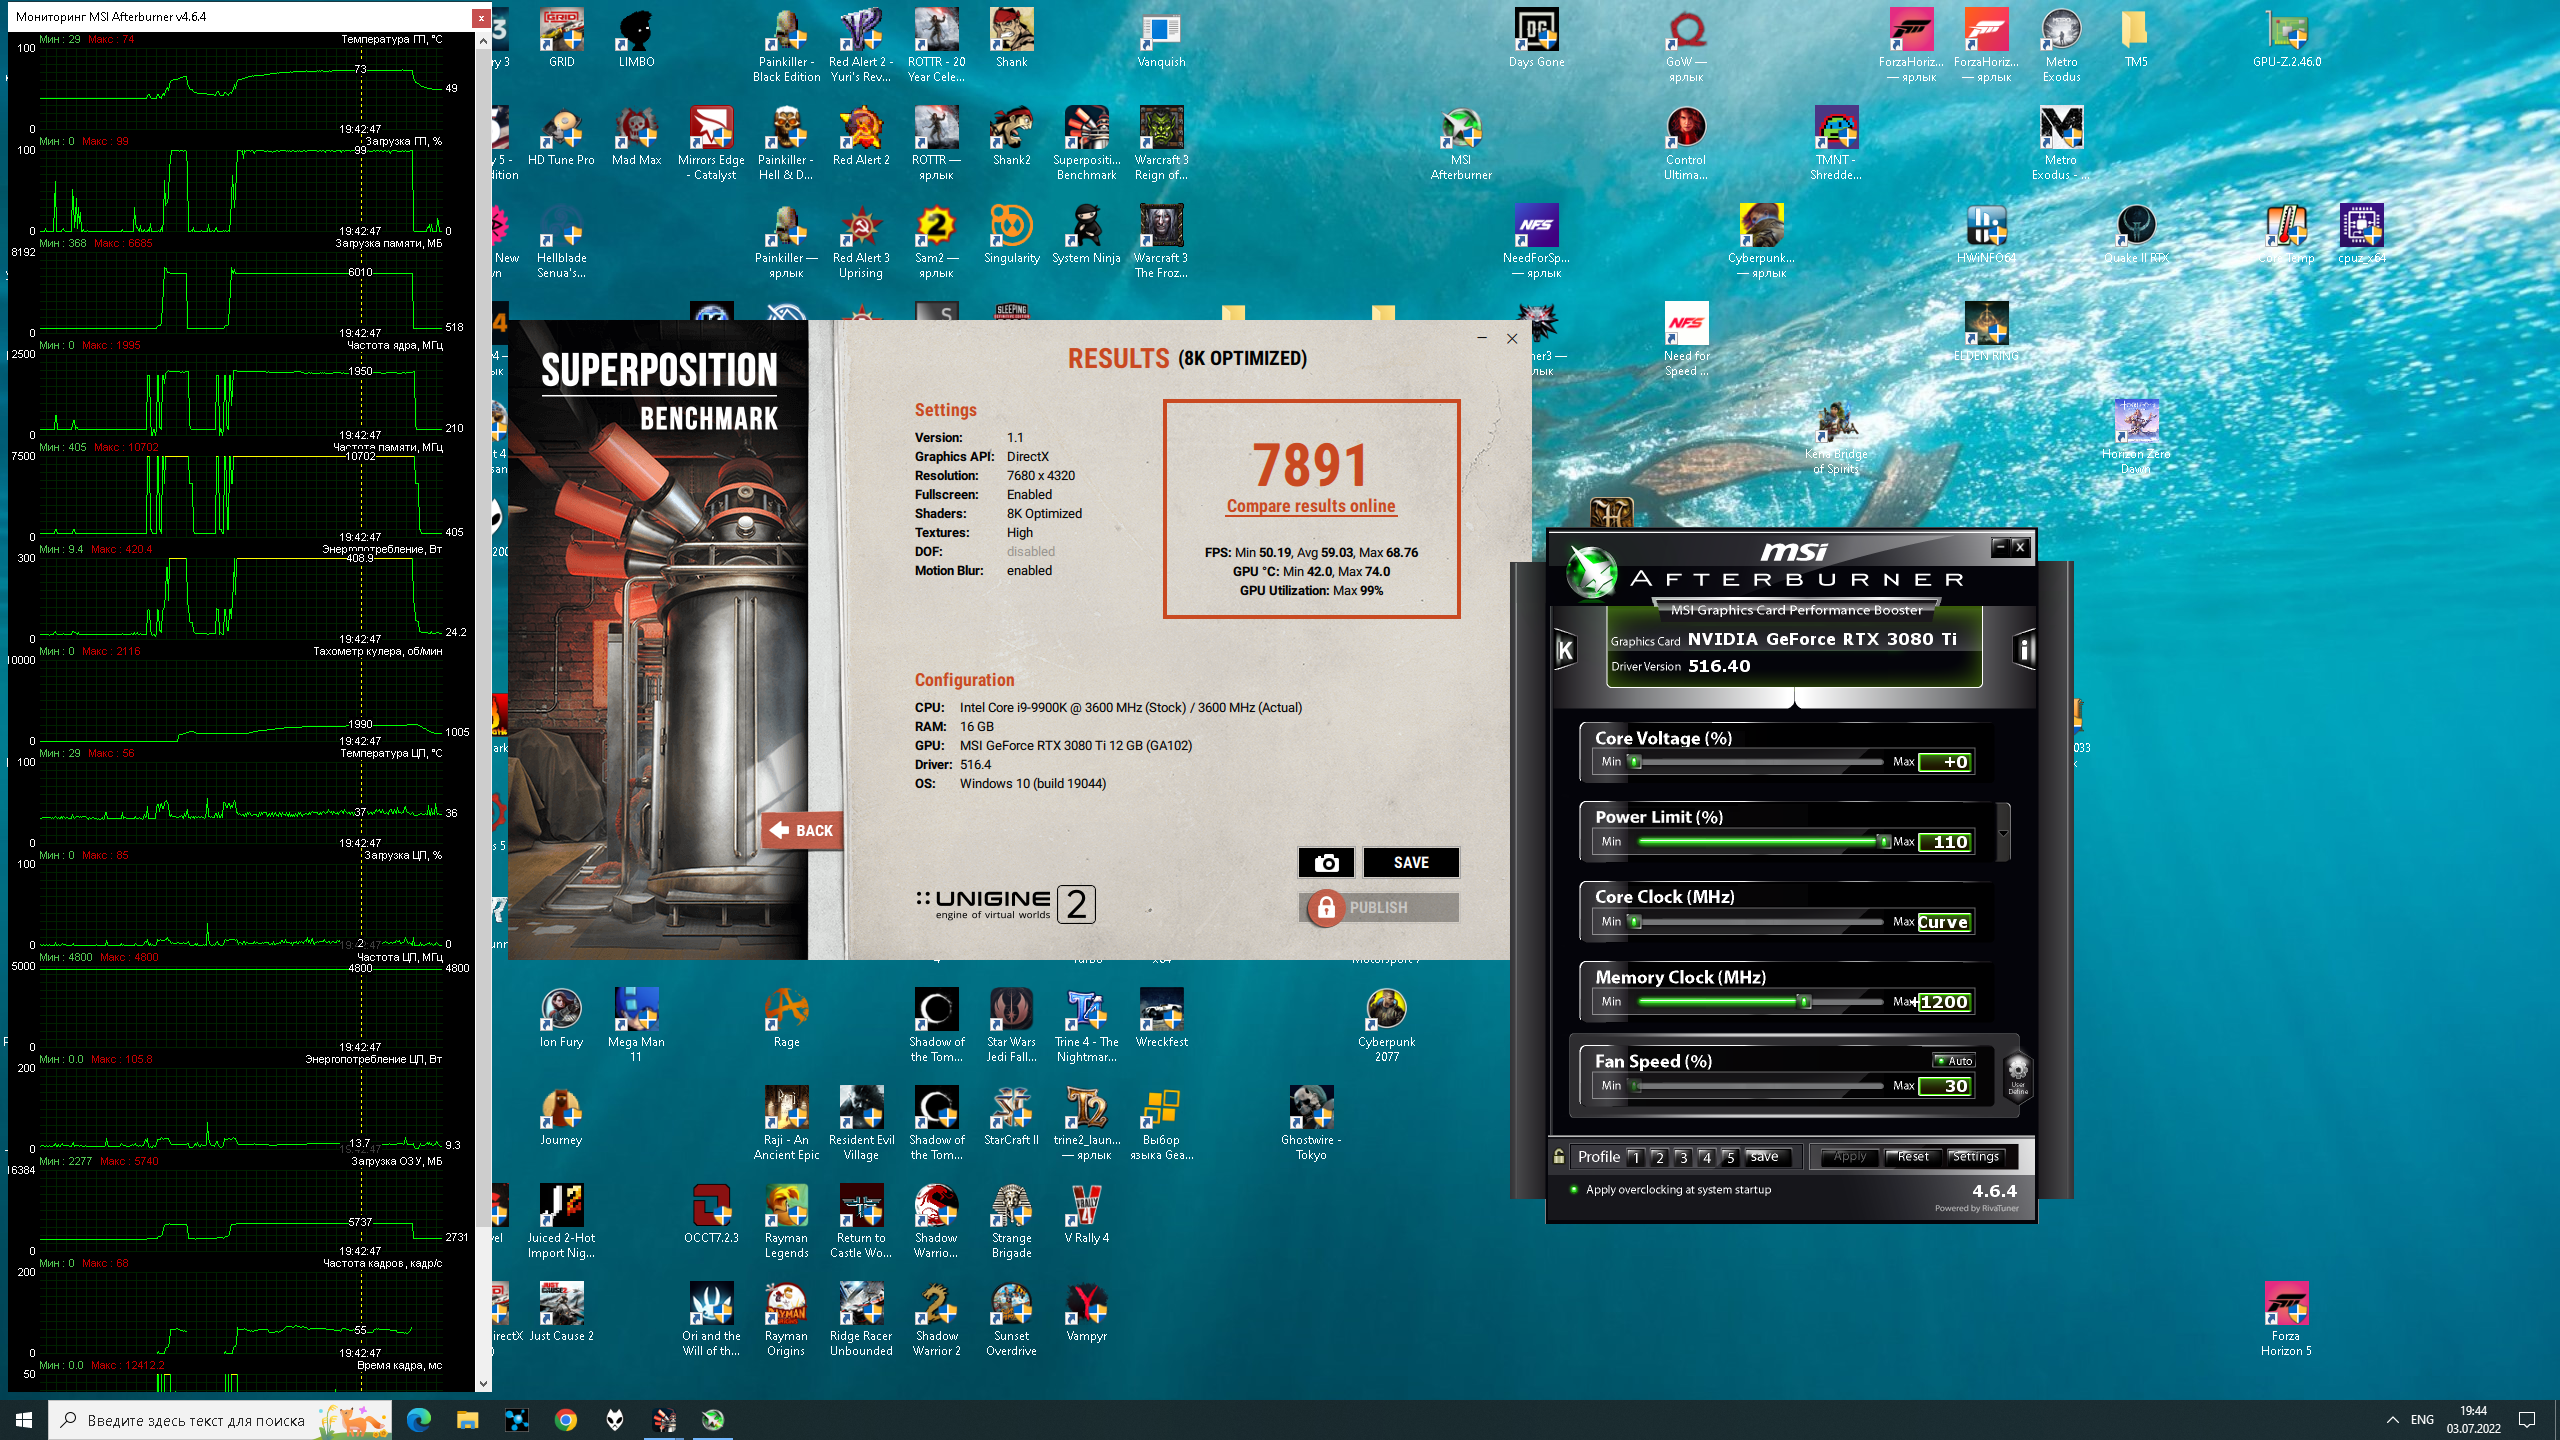Screen dimensions: 2560x1440
Task: Open Compare results online link
Action: (x=1311, y=506)
